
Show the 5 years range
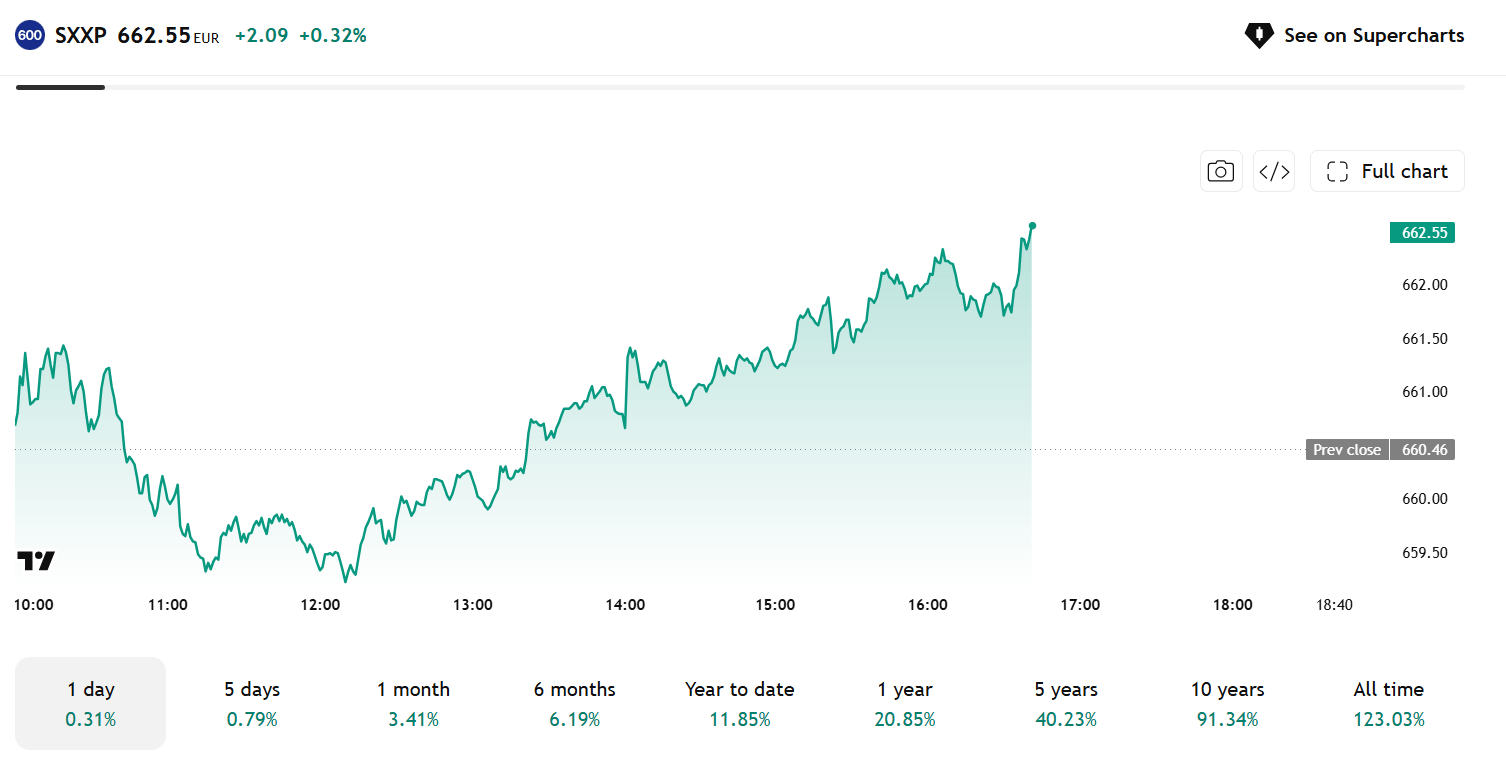(1066, 703)
